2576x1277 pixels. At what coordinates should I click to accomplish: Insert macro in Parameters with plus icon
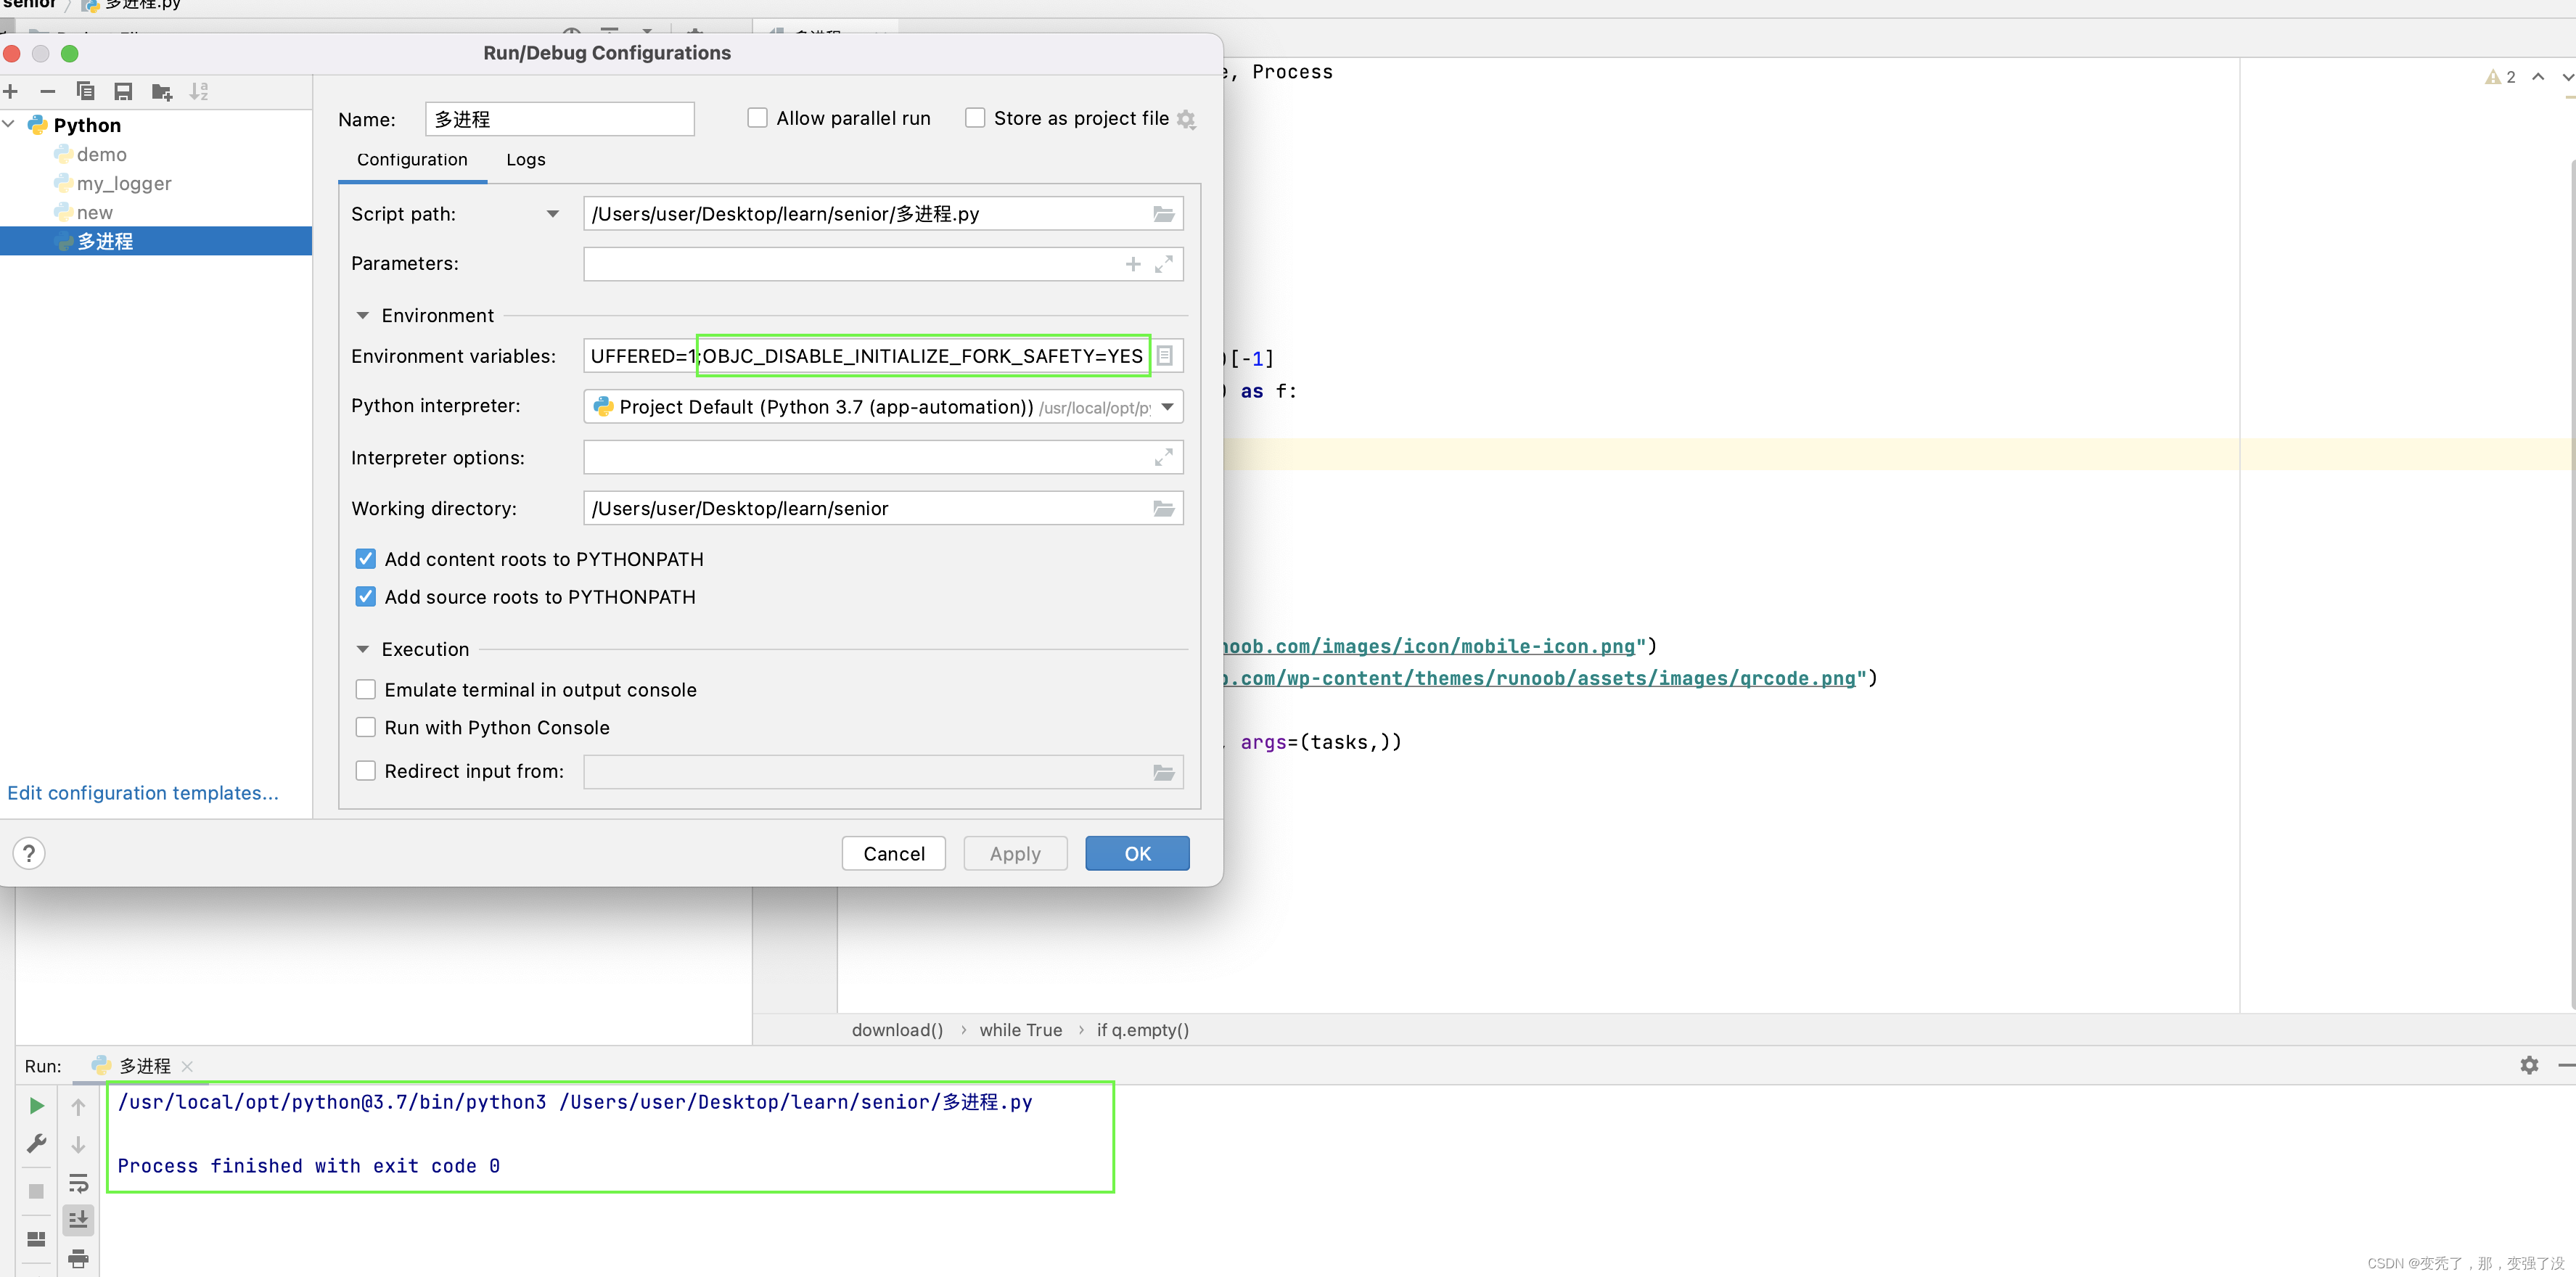[1133, 264]
